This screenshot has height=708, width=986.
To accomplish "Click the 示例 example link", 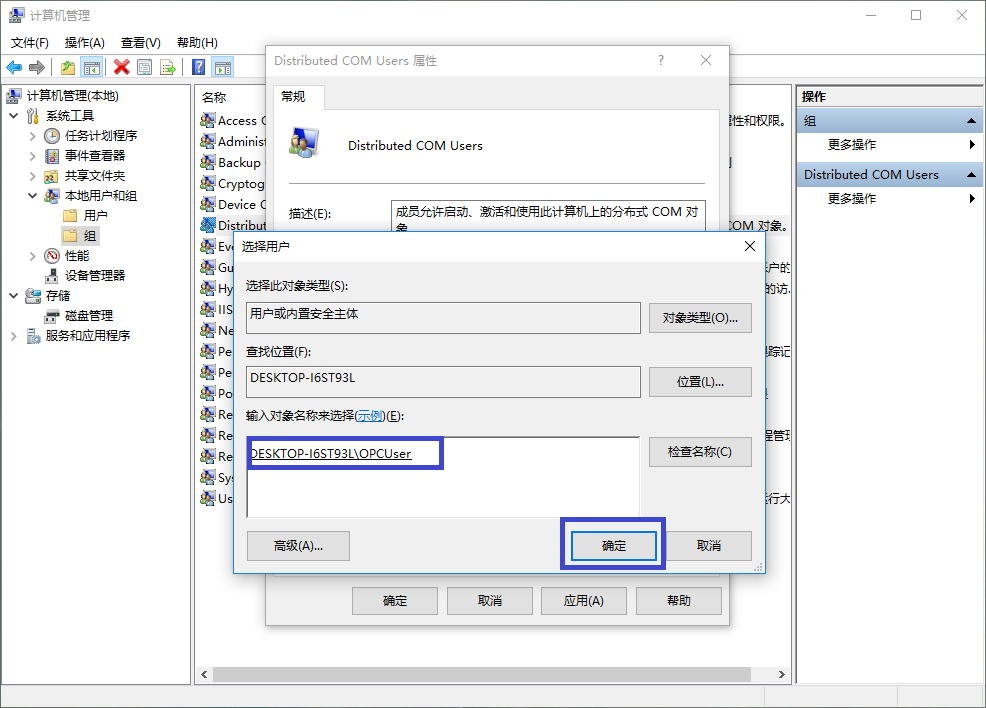I will coord(369,414).
